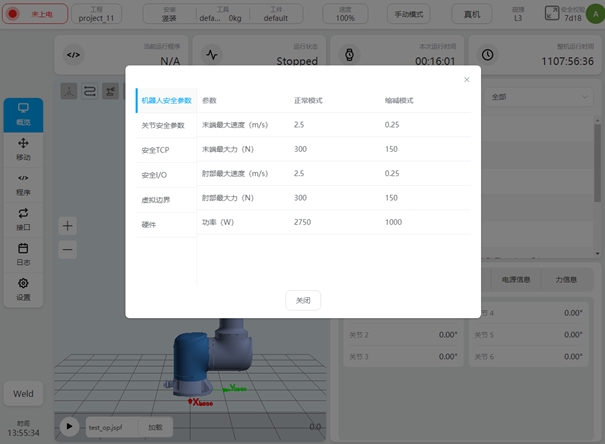Open the 接口 interface sidebar icon

point(23,218)
